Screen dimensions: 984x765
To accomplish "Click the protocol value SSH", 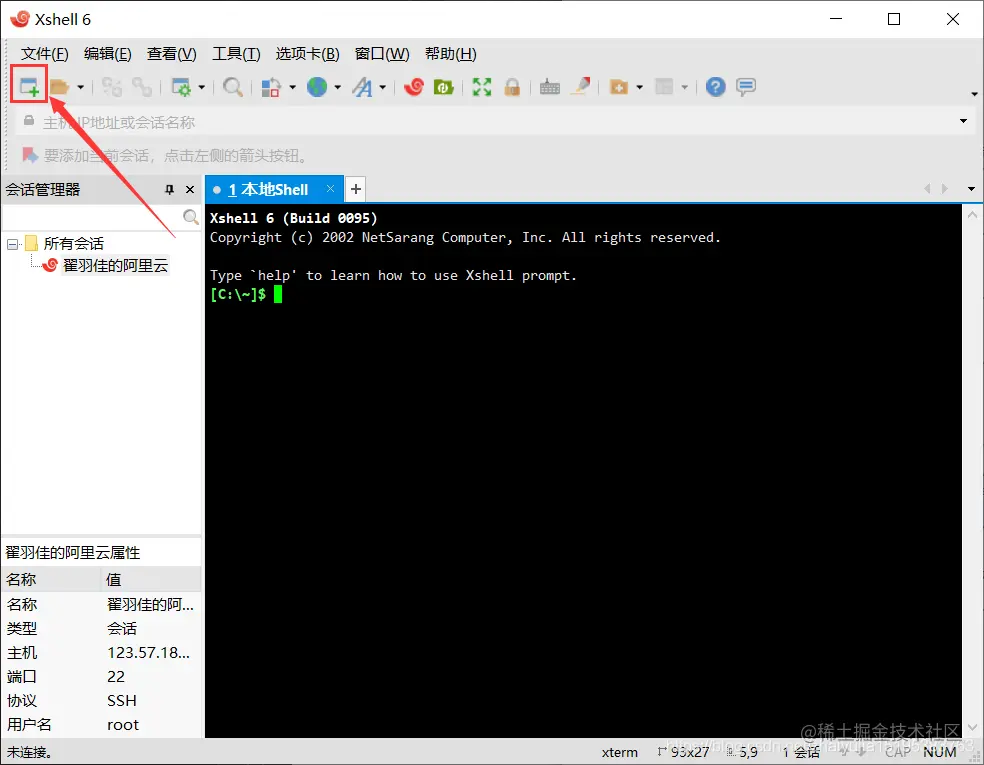I will pyautogui.click(x=122, y=700).
